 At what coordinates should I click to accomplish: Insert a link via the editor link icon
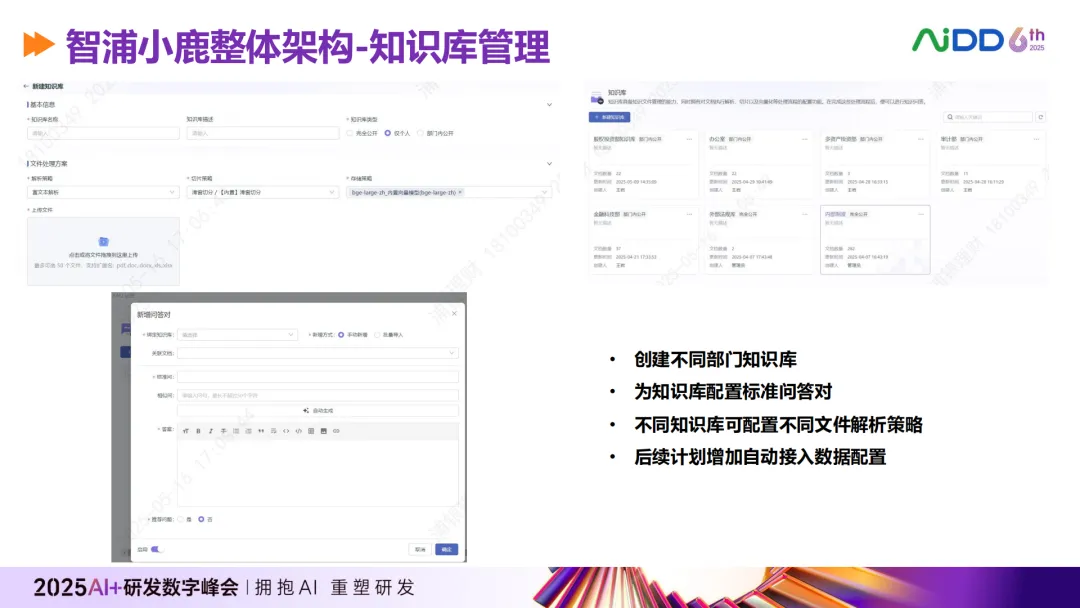tap(336, 431)
